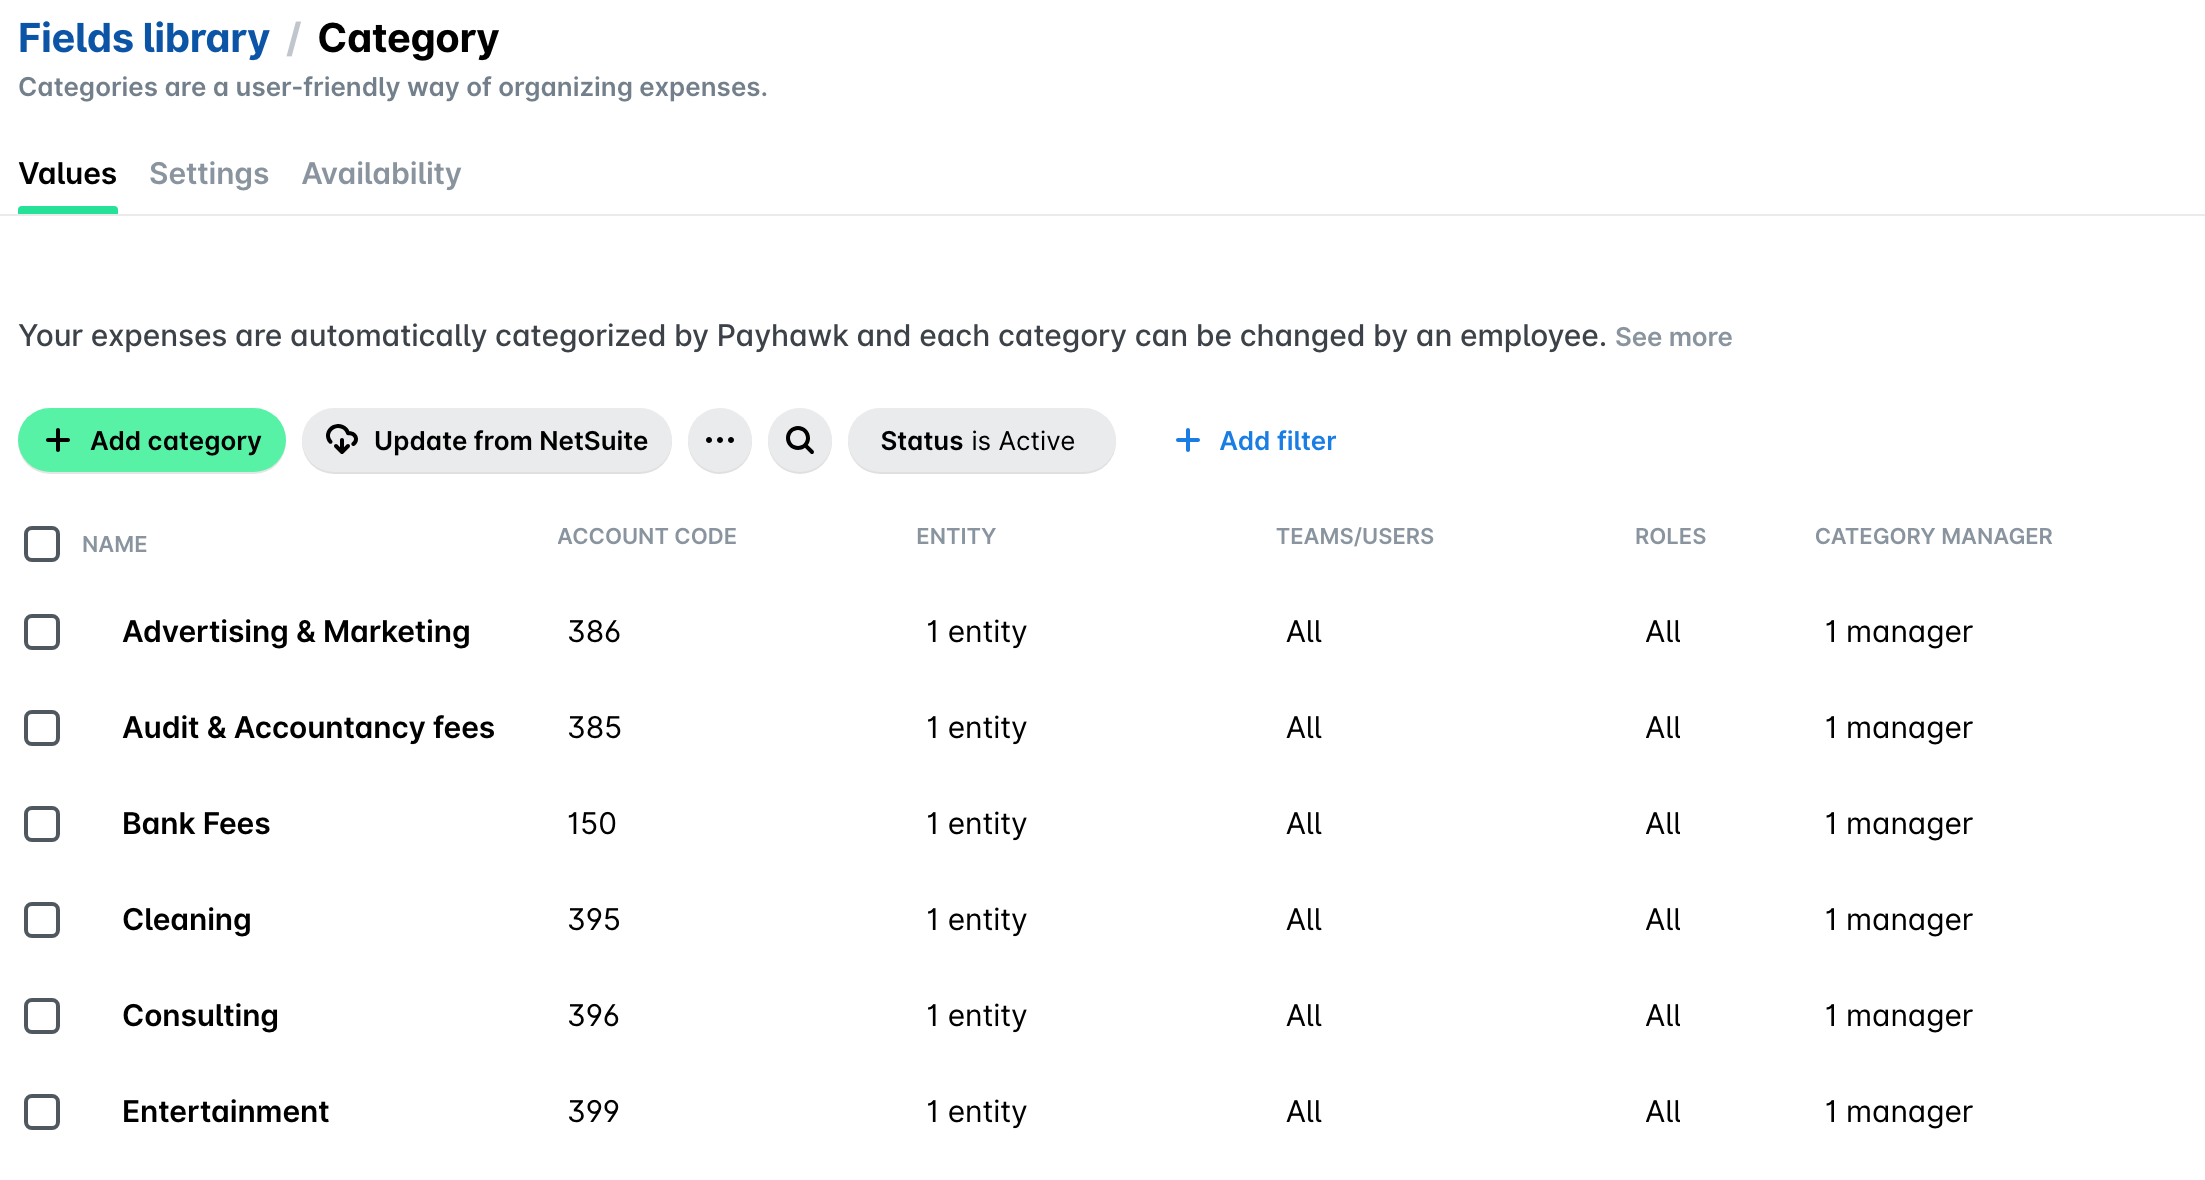Screen dimensions: 2205x1180
Task: Check the Entertainment row checkbox
Action: point(42,1112)
